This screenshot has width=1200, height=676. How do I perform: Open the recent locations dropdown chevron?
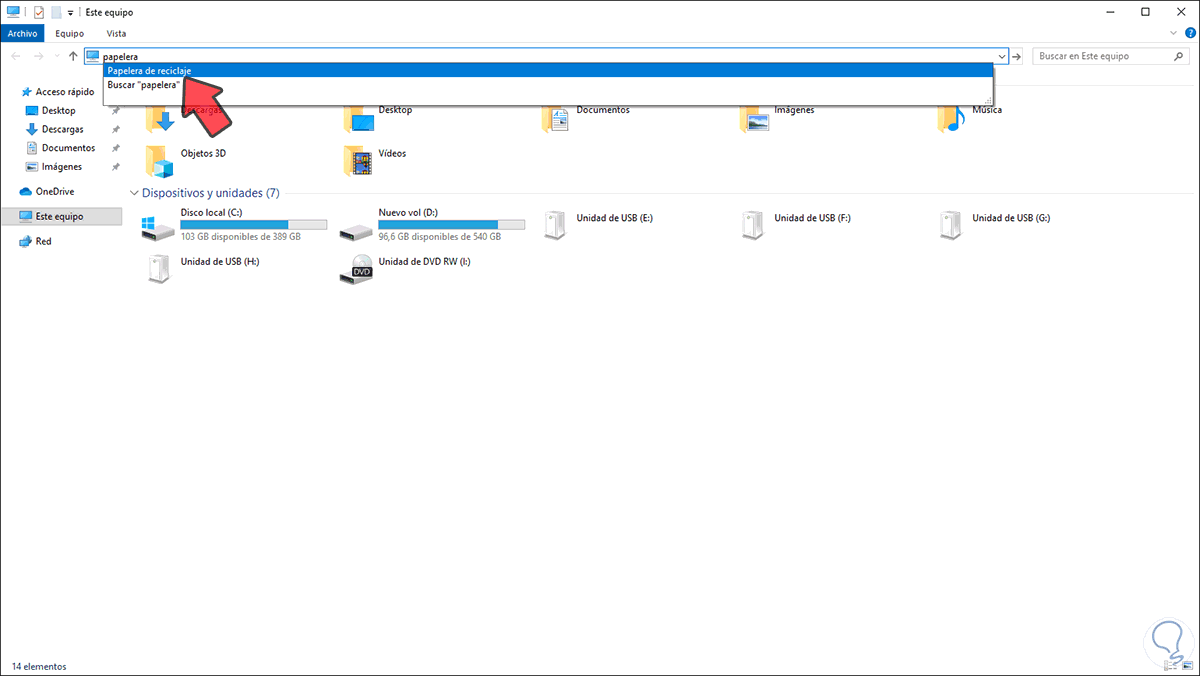(56, 57)
